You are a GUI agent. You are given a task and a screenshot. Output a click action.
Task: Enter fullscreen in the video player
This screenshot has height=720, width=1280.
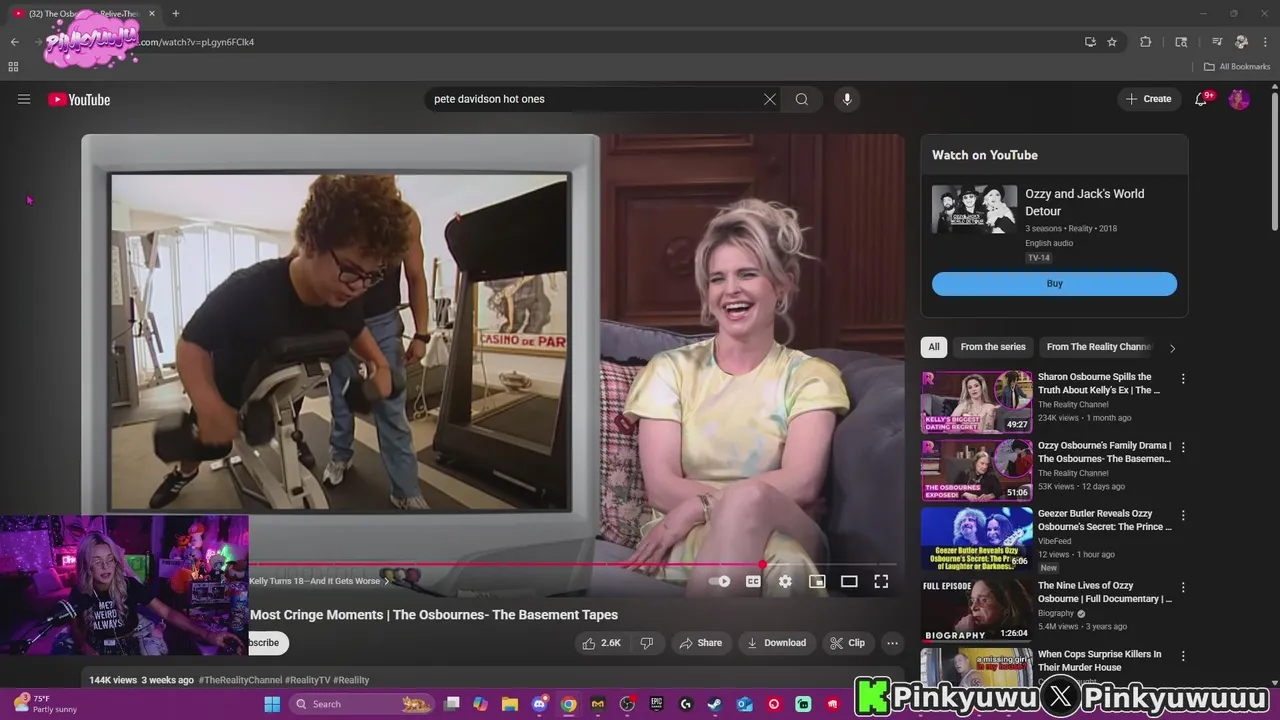click(881, 581)
